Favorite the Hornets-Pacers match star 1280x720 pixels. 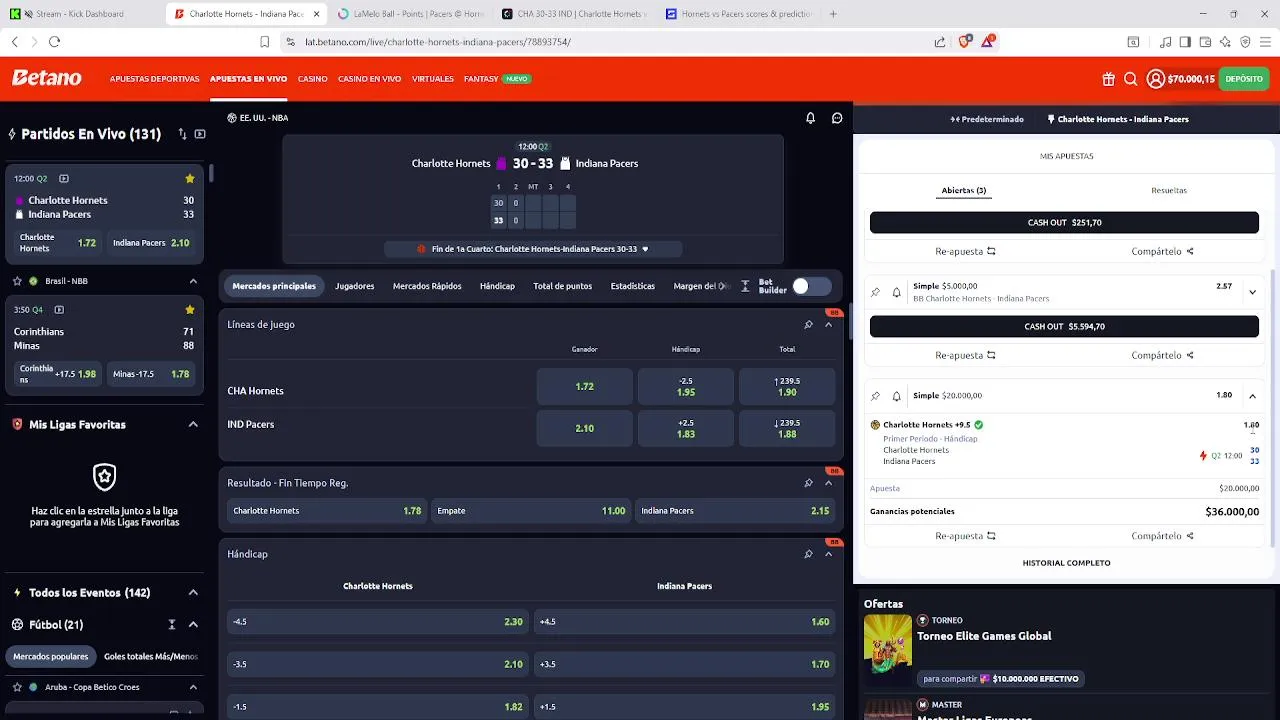(x=189, y=178)
